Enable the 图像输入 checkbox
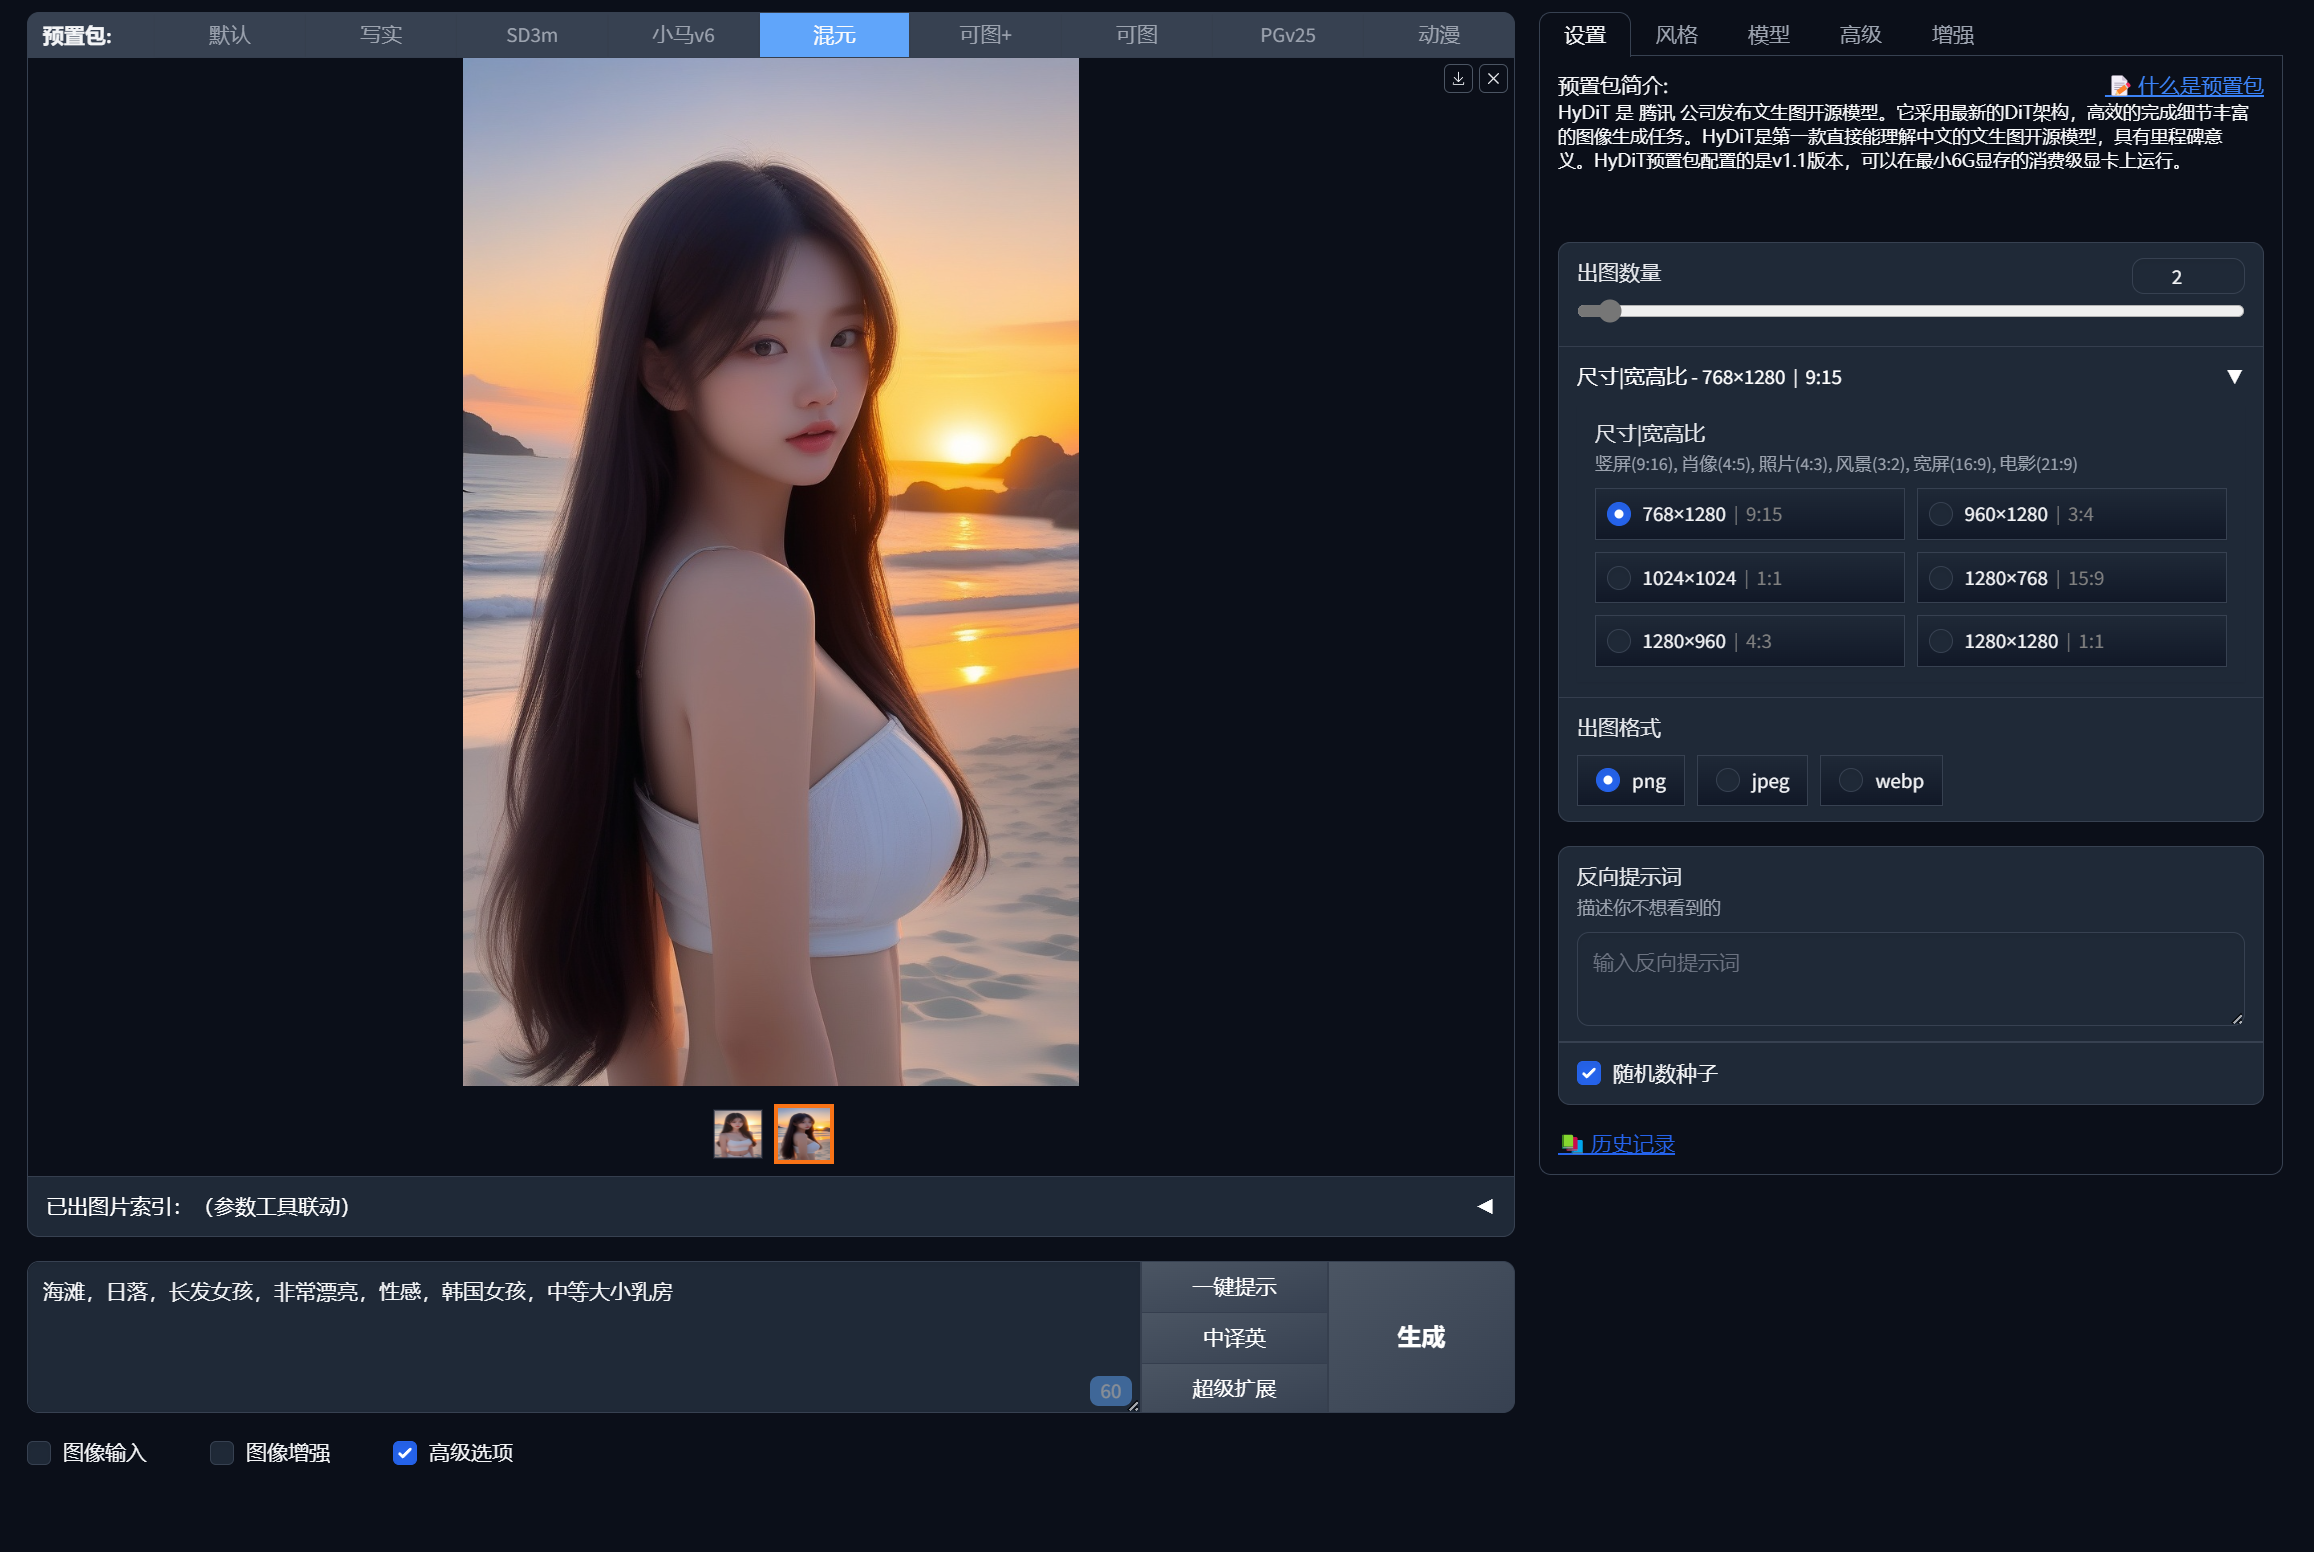 click(x=39, y=1452)
